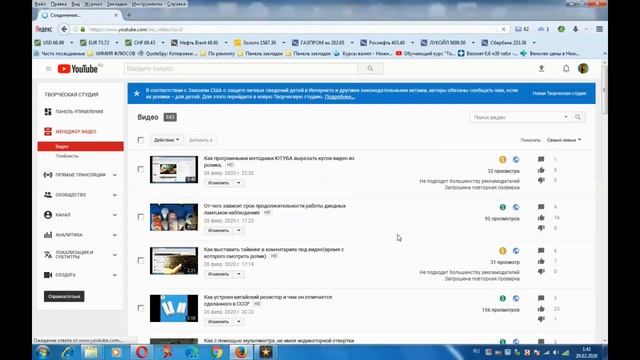This screenshot has height=360, width=640.
Task: Check the box for the китайский резистор video
Action: [141, 308]
